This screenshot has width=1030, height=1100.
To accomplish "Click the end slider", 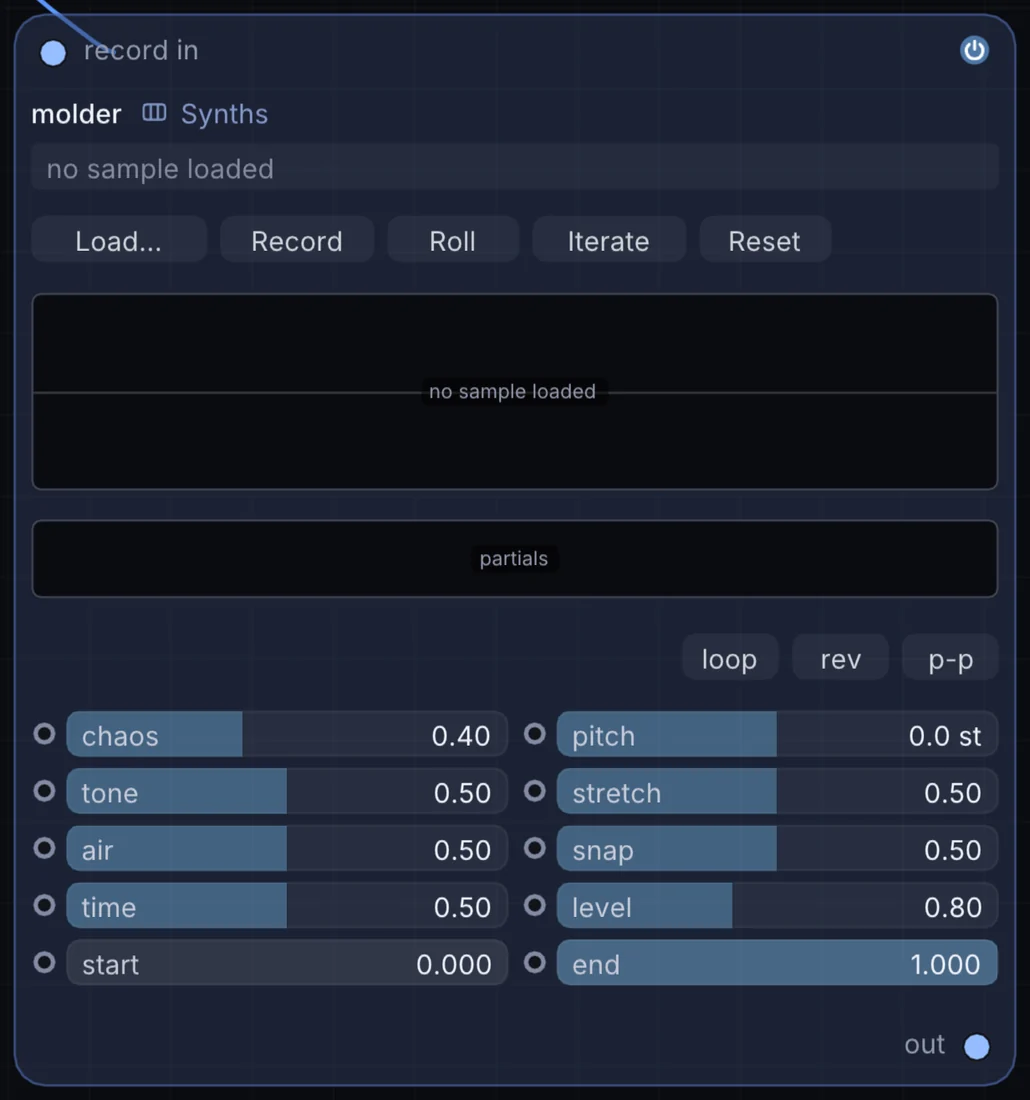I will (777, 963).
